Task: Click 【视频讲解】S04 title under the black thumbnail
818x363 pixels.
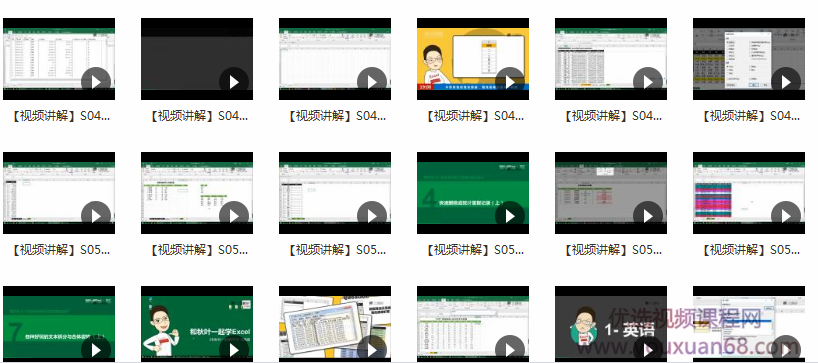Action: pos(198,116)
